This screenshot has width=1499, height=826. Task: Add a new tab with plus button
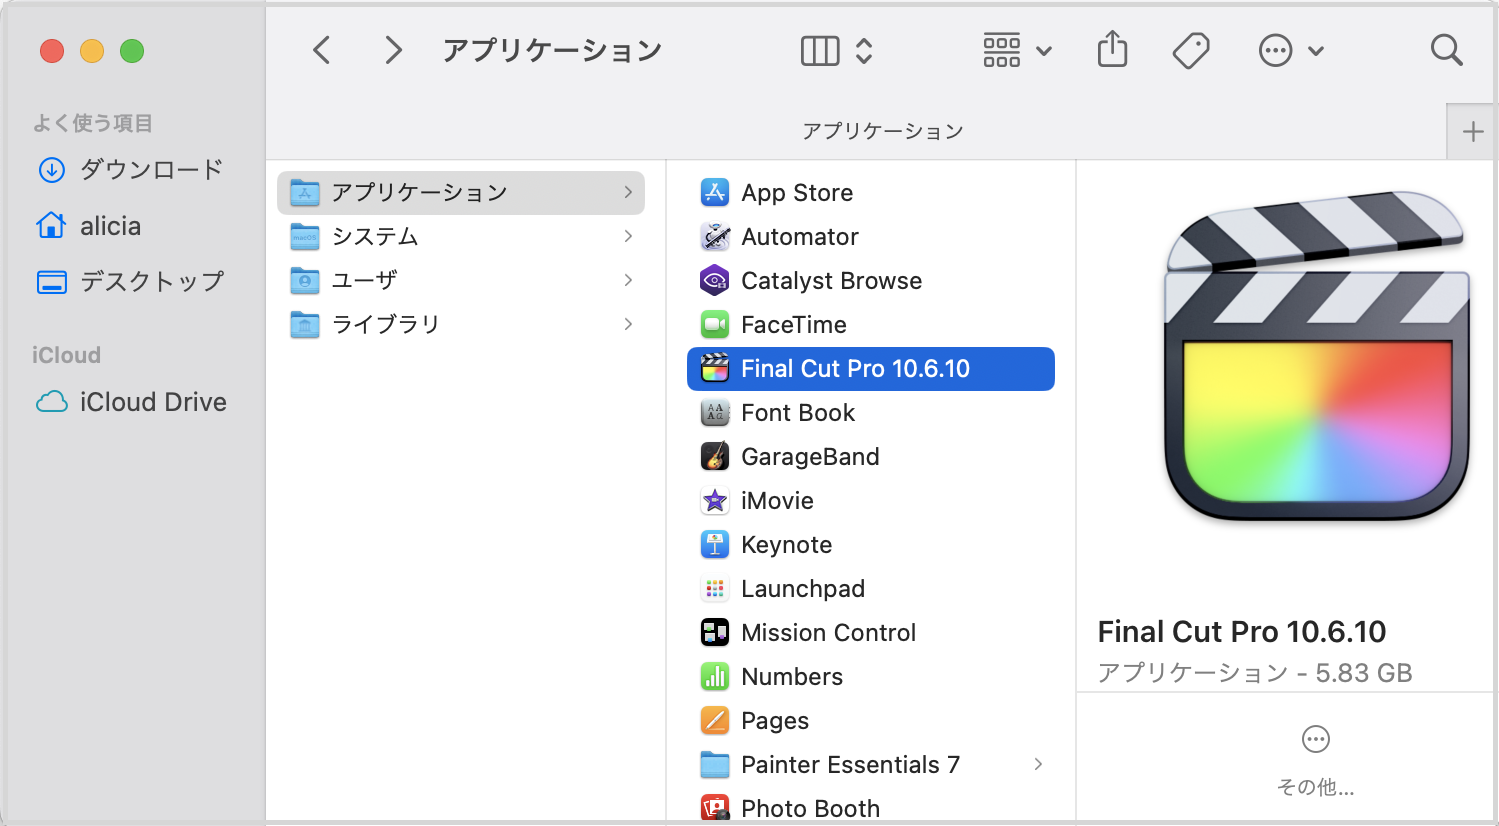click(1472, 132)
